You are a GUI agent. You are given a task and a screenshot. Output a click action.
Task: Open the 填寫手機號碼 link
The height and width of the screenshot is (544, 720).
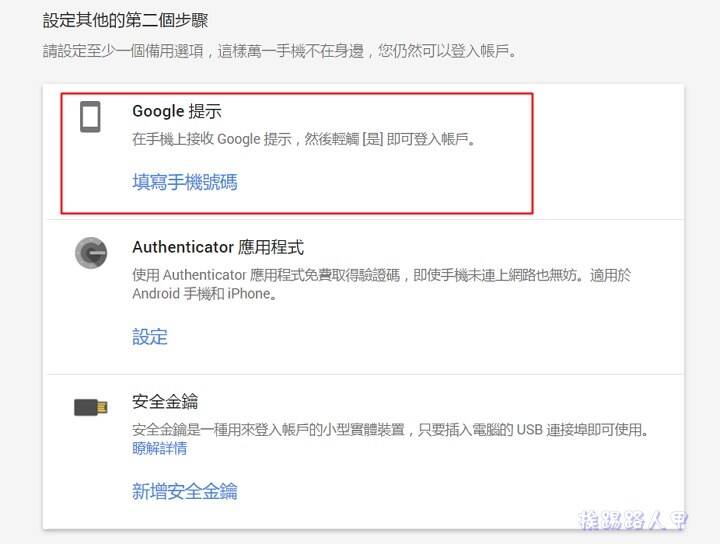pyautogui.click(x=185, y=182)
